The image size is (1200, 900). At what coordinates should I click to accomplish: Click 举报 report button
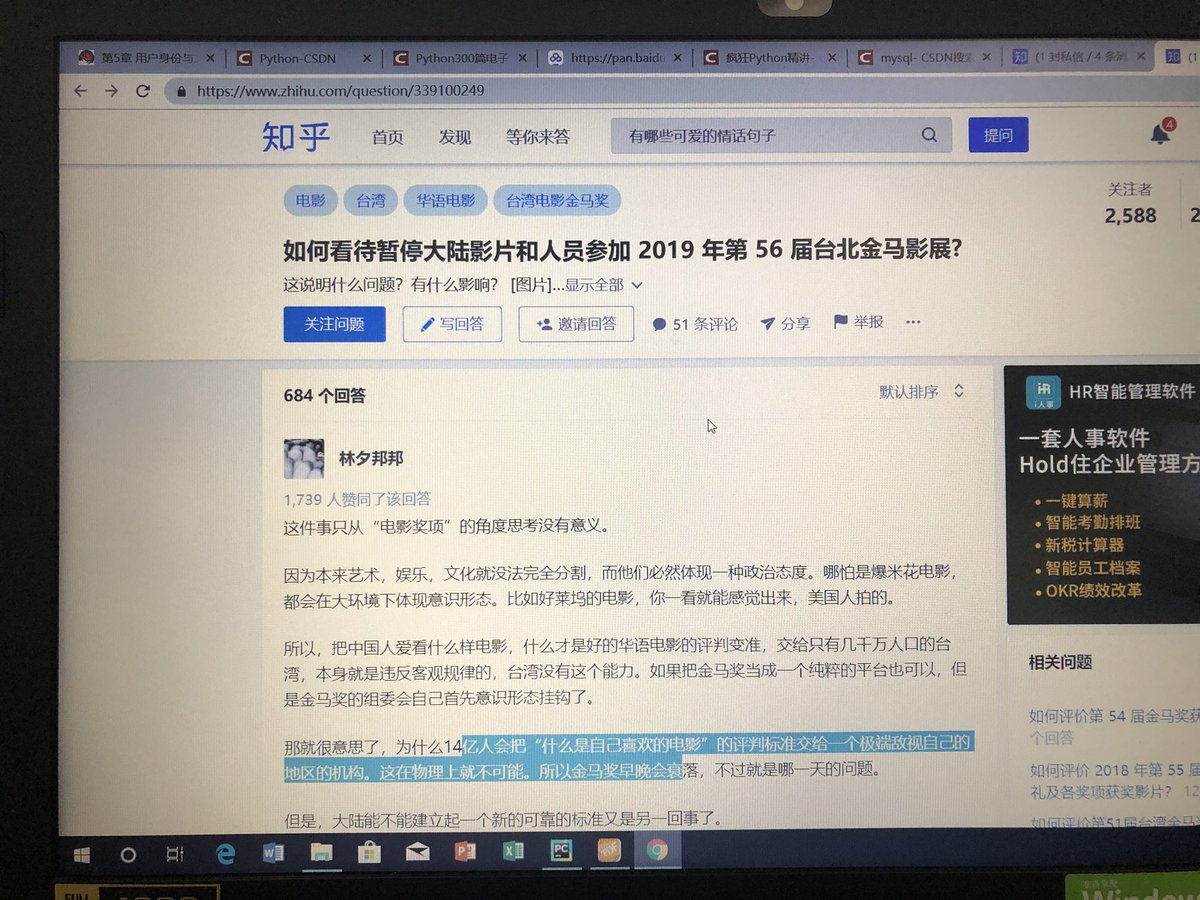859,322
